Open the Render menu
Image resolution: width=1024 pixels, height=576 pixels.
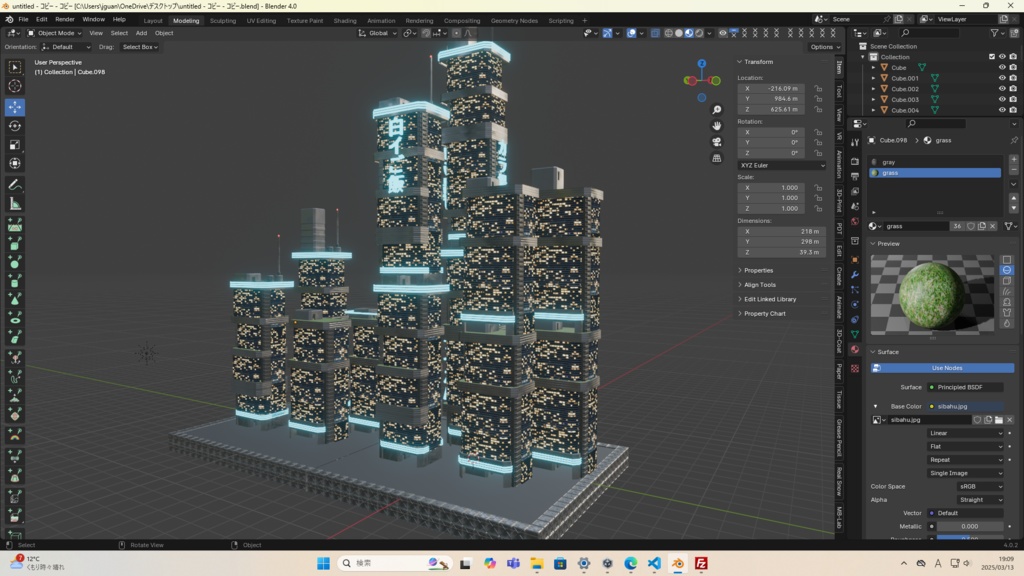point(65,19)
